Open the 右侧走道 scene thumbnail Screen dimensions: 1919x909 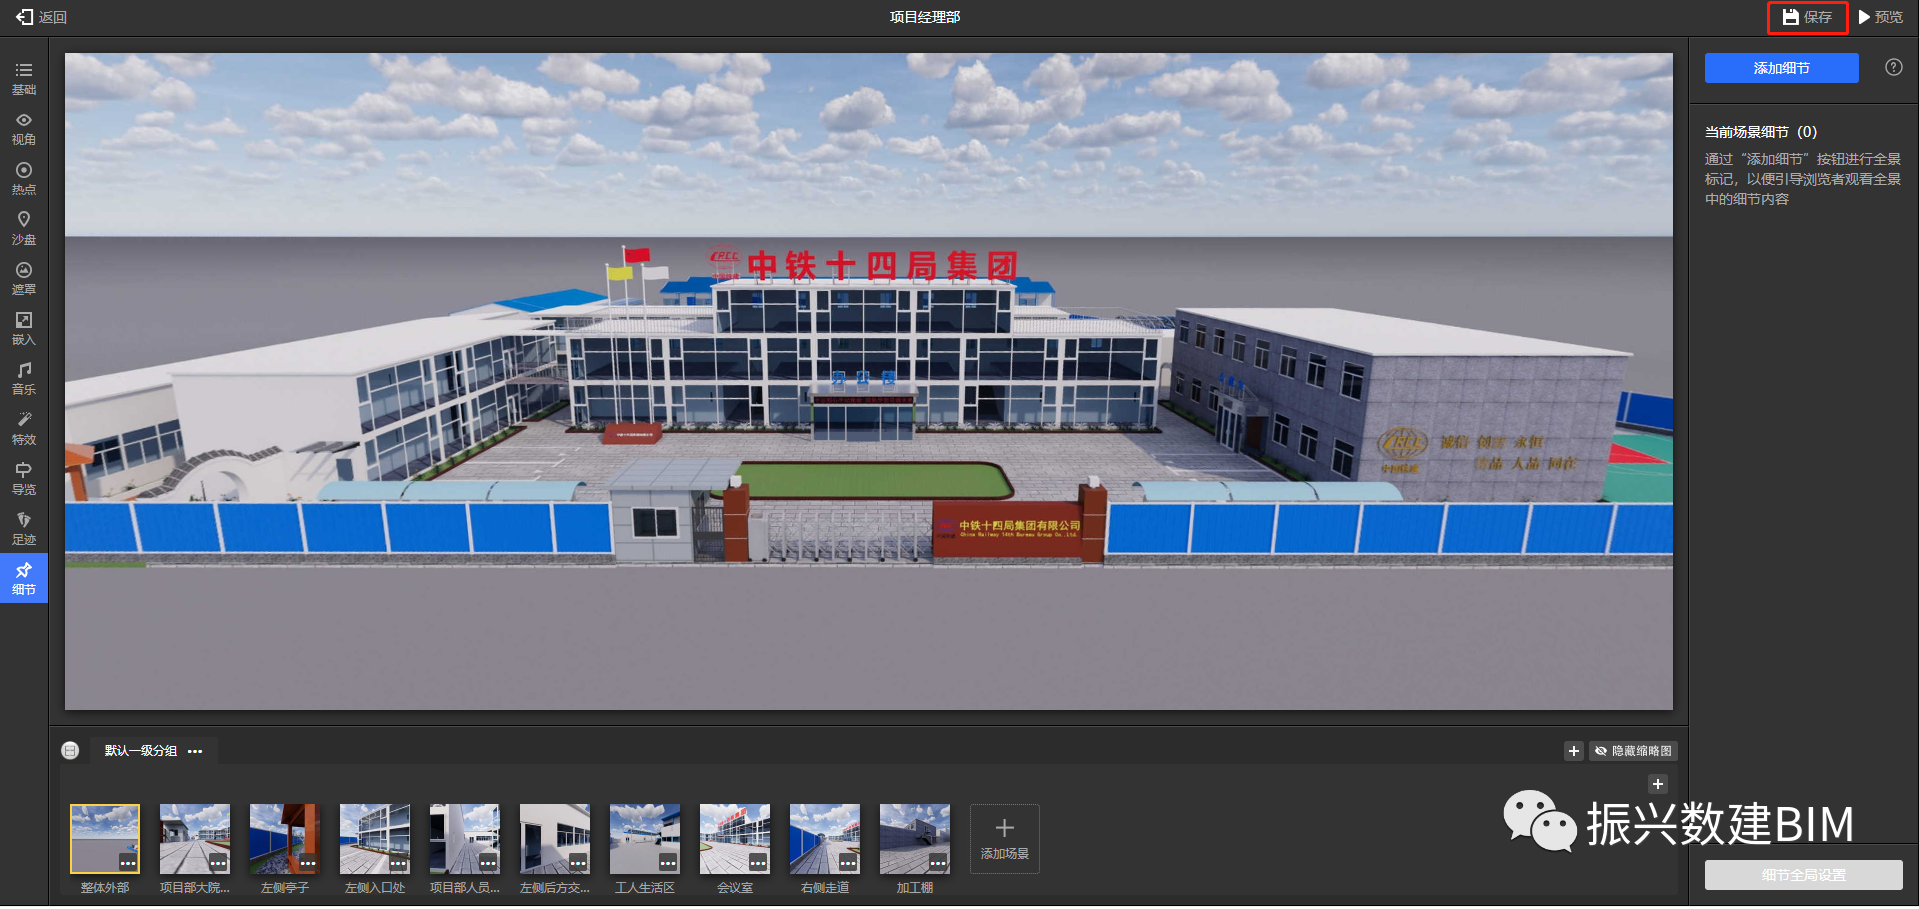[825, 839]
